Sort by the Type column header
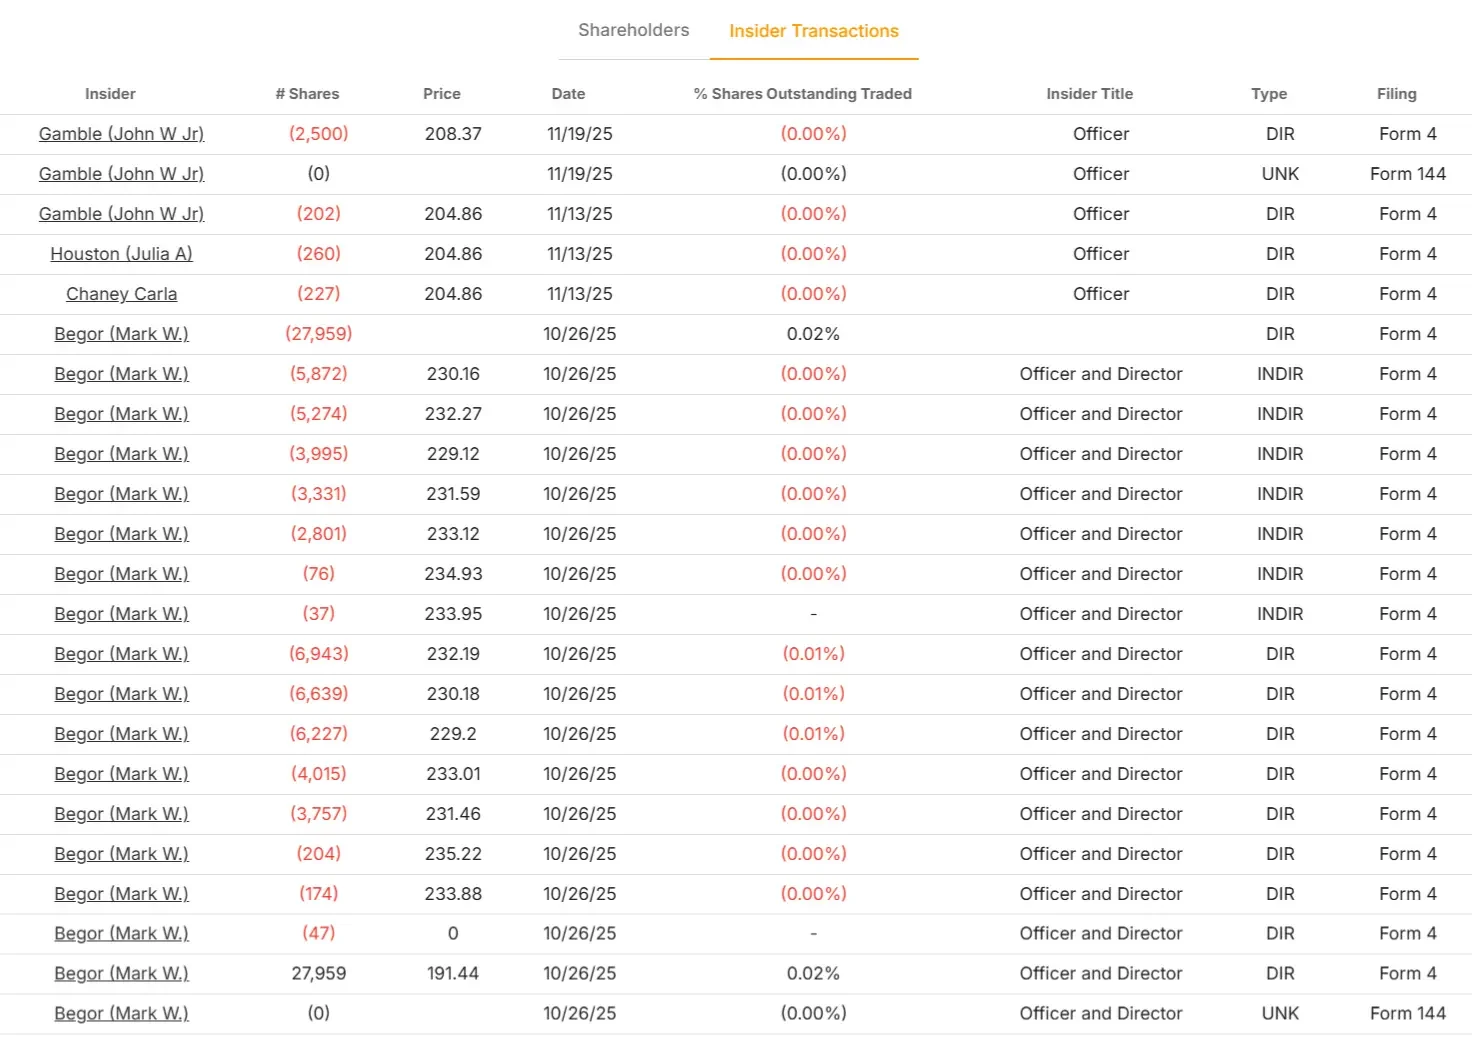1472x1038 pixels. tap(1268, 94)
